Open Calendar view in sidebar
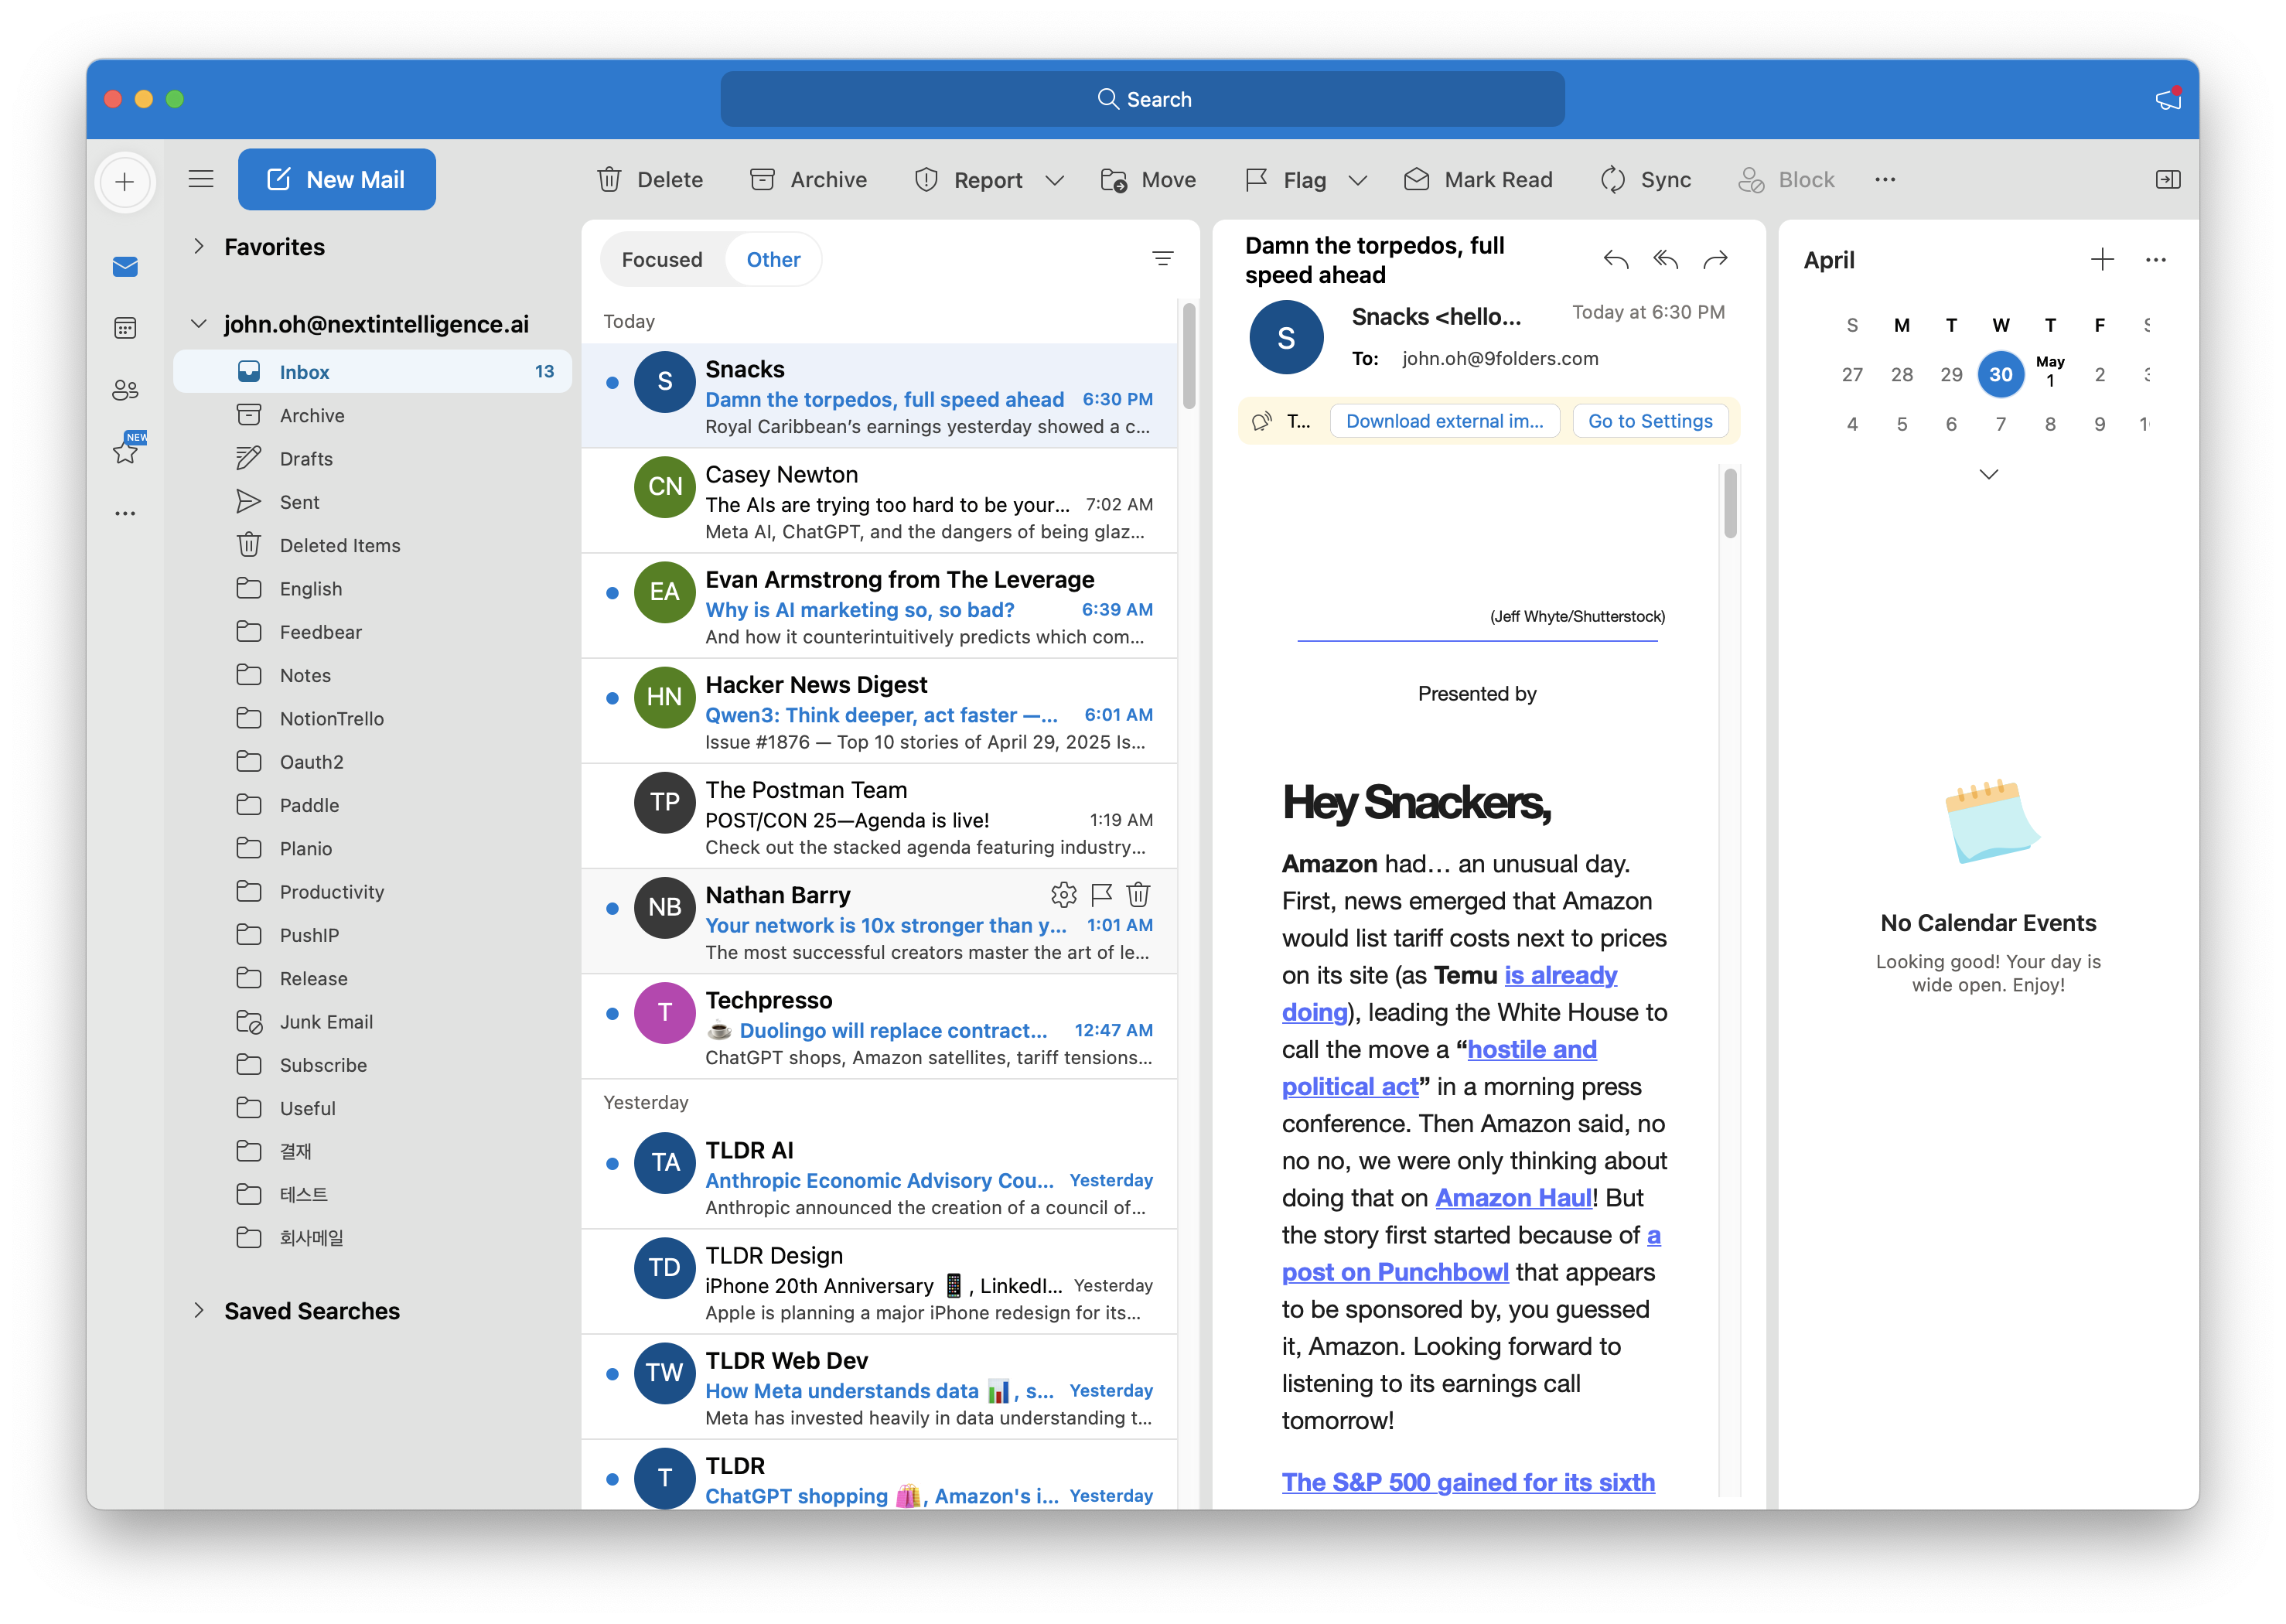This screenshot has width=2286, height=1624. pyautogui.click(x=125, y=328)
